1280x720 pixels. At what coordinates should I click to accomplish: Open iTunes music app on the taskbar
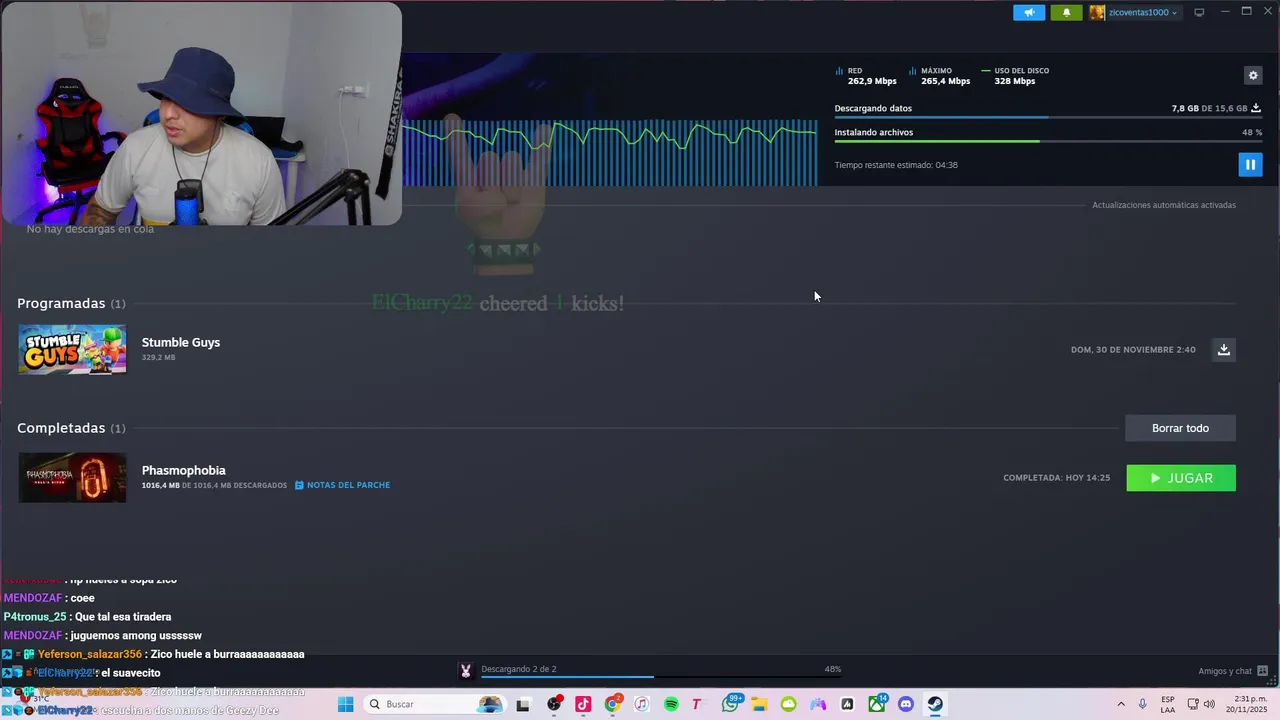click(x=642, y=704)
